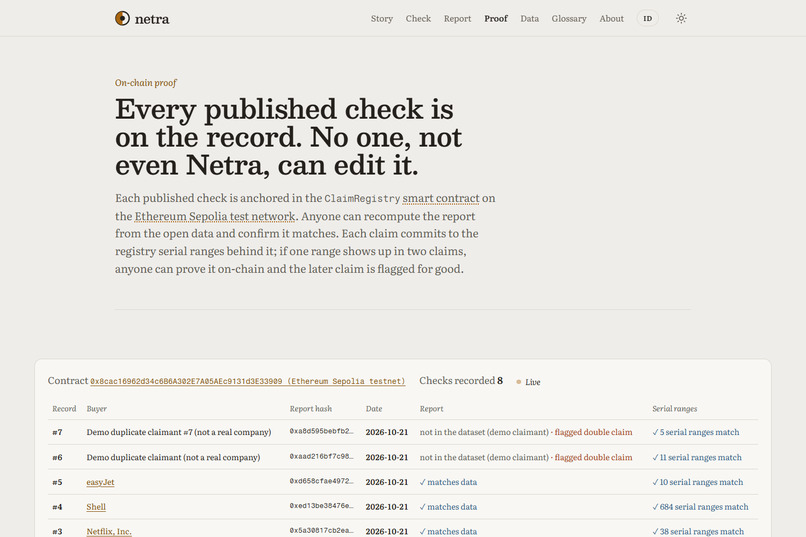This screenshot has height=537, width=806.
Task: Open the Proof nav item
Action: (496, 18)
